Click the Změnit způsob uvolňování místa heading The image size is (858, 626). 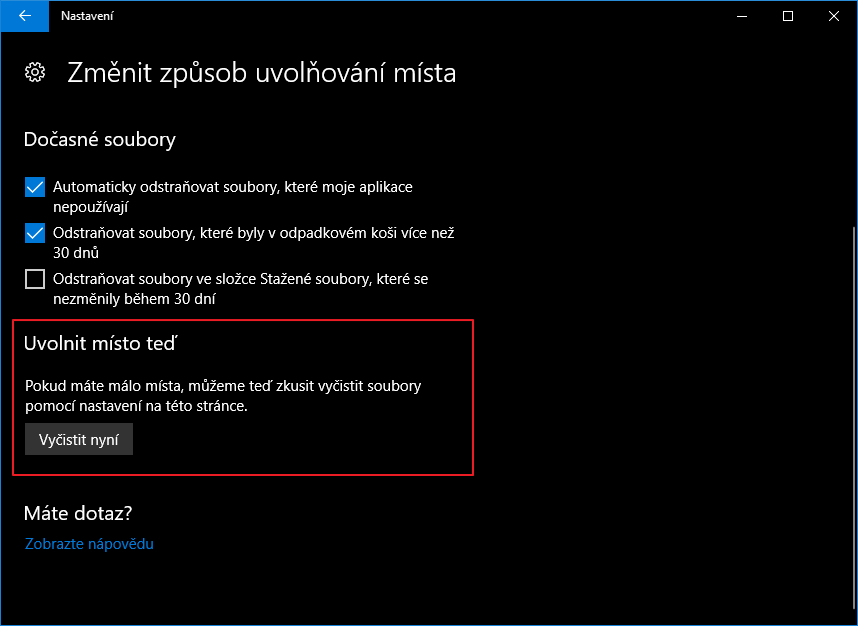[x=261, y=73]
